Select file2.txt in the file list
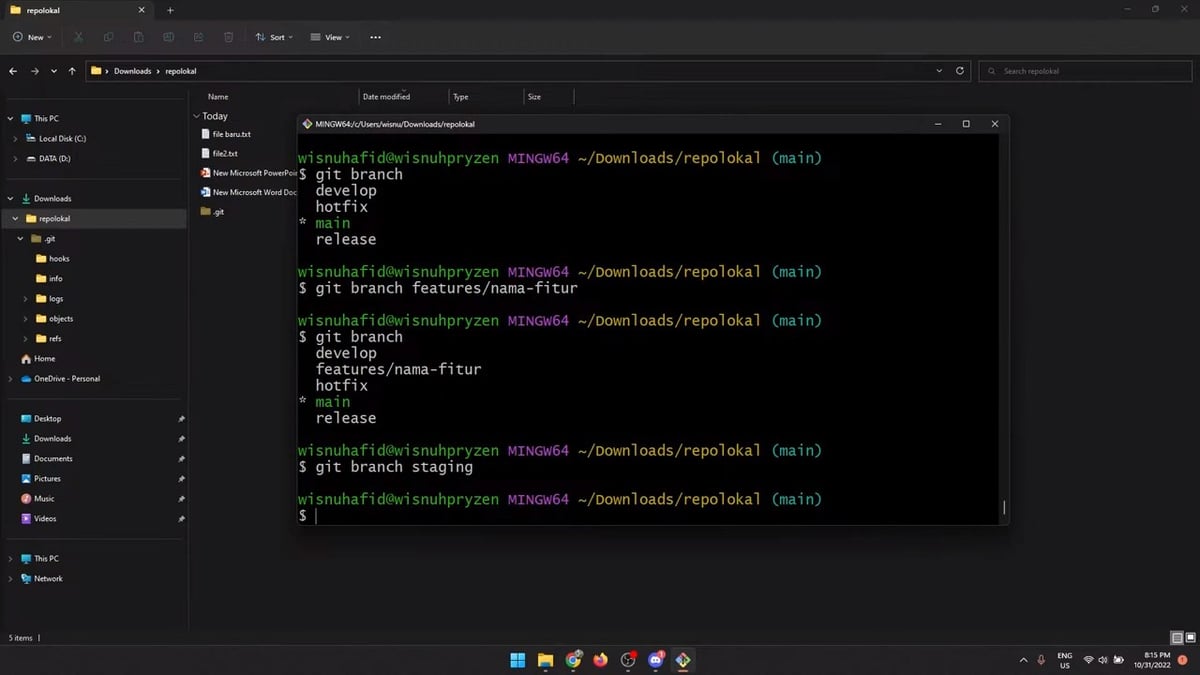Image resolution: width=1200 pixels, height=675 pixels. click(x=225, y=153)
